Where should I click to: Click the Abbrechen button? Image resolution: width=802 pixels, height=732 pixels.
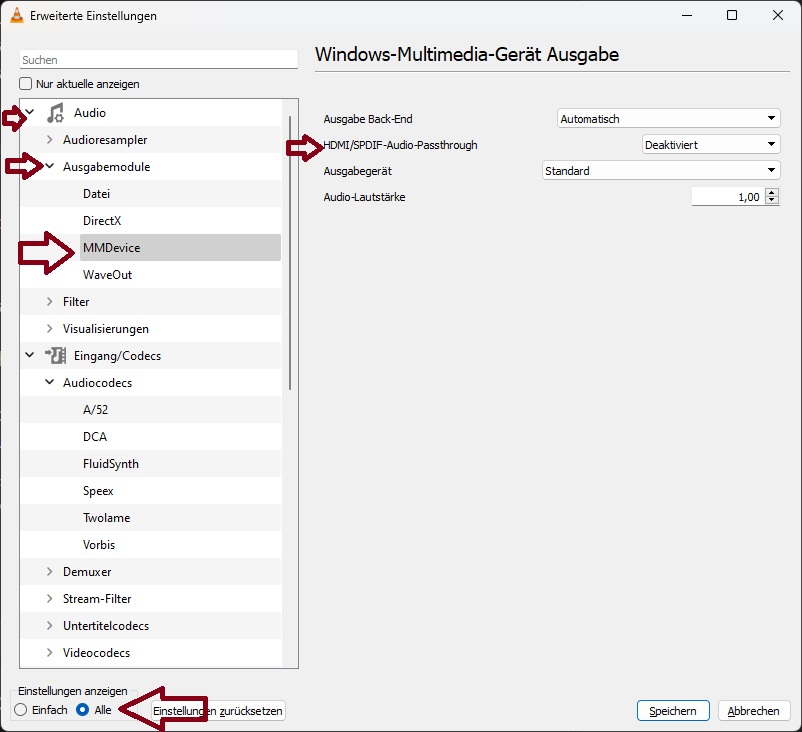[754, 711]
